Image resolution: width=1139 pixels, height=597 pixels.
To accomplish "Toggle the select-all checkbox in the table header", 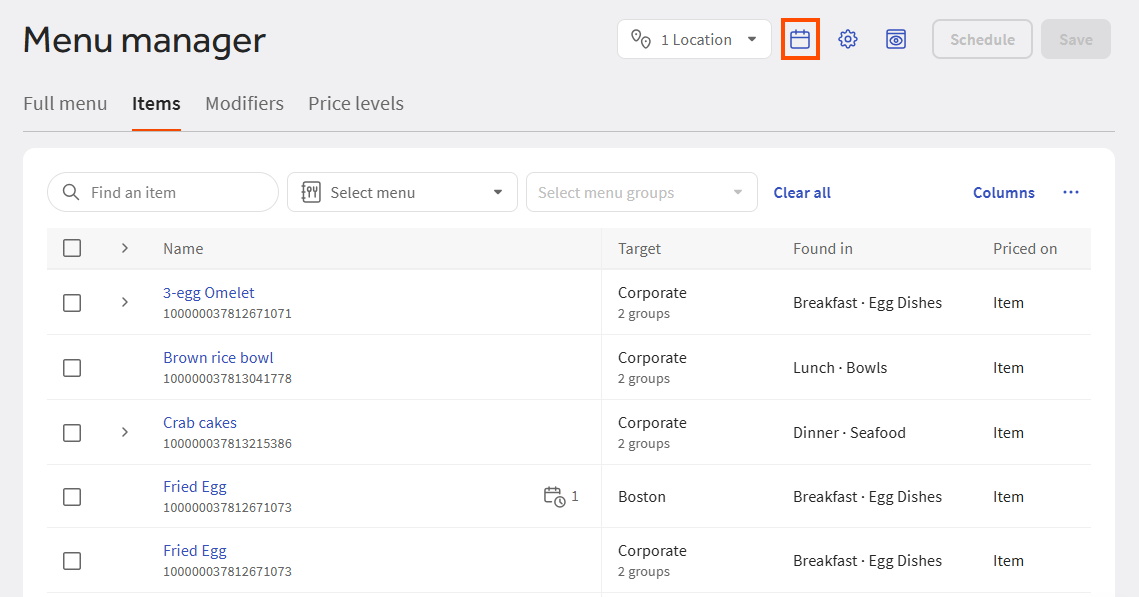I will coord(71,247).
